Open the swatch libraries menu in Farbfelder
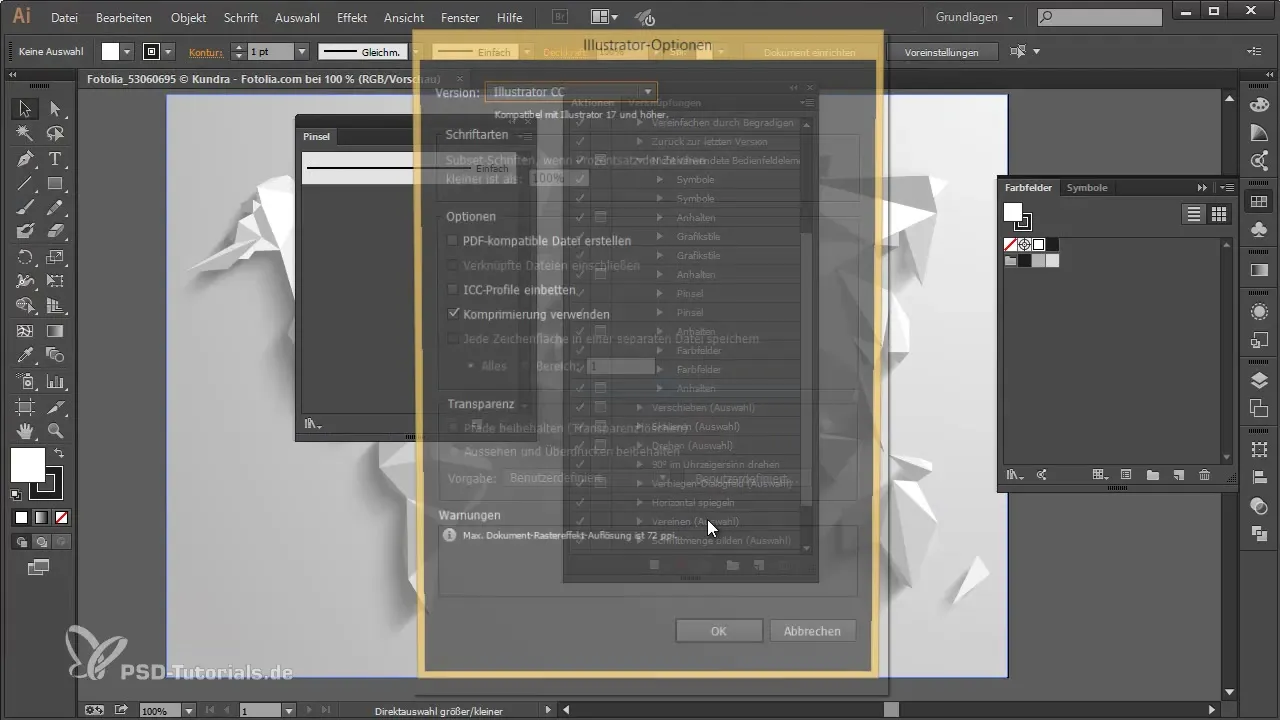Viewport: 1280px width, 720px height. (1016, 475)
